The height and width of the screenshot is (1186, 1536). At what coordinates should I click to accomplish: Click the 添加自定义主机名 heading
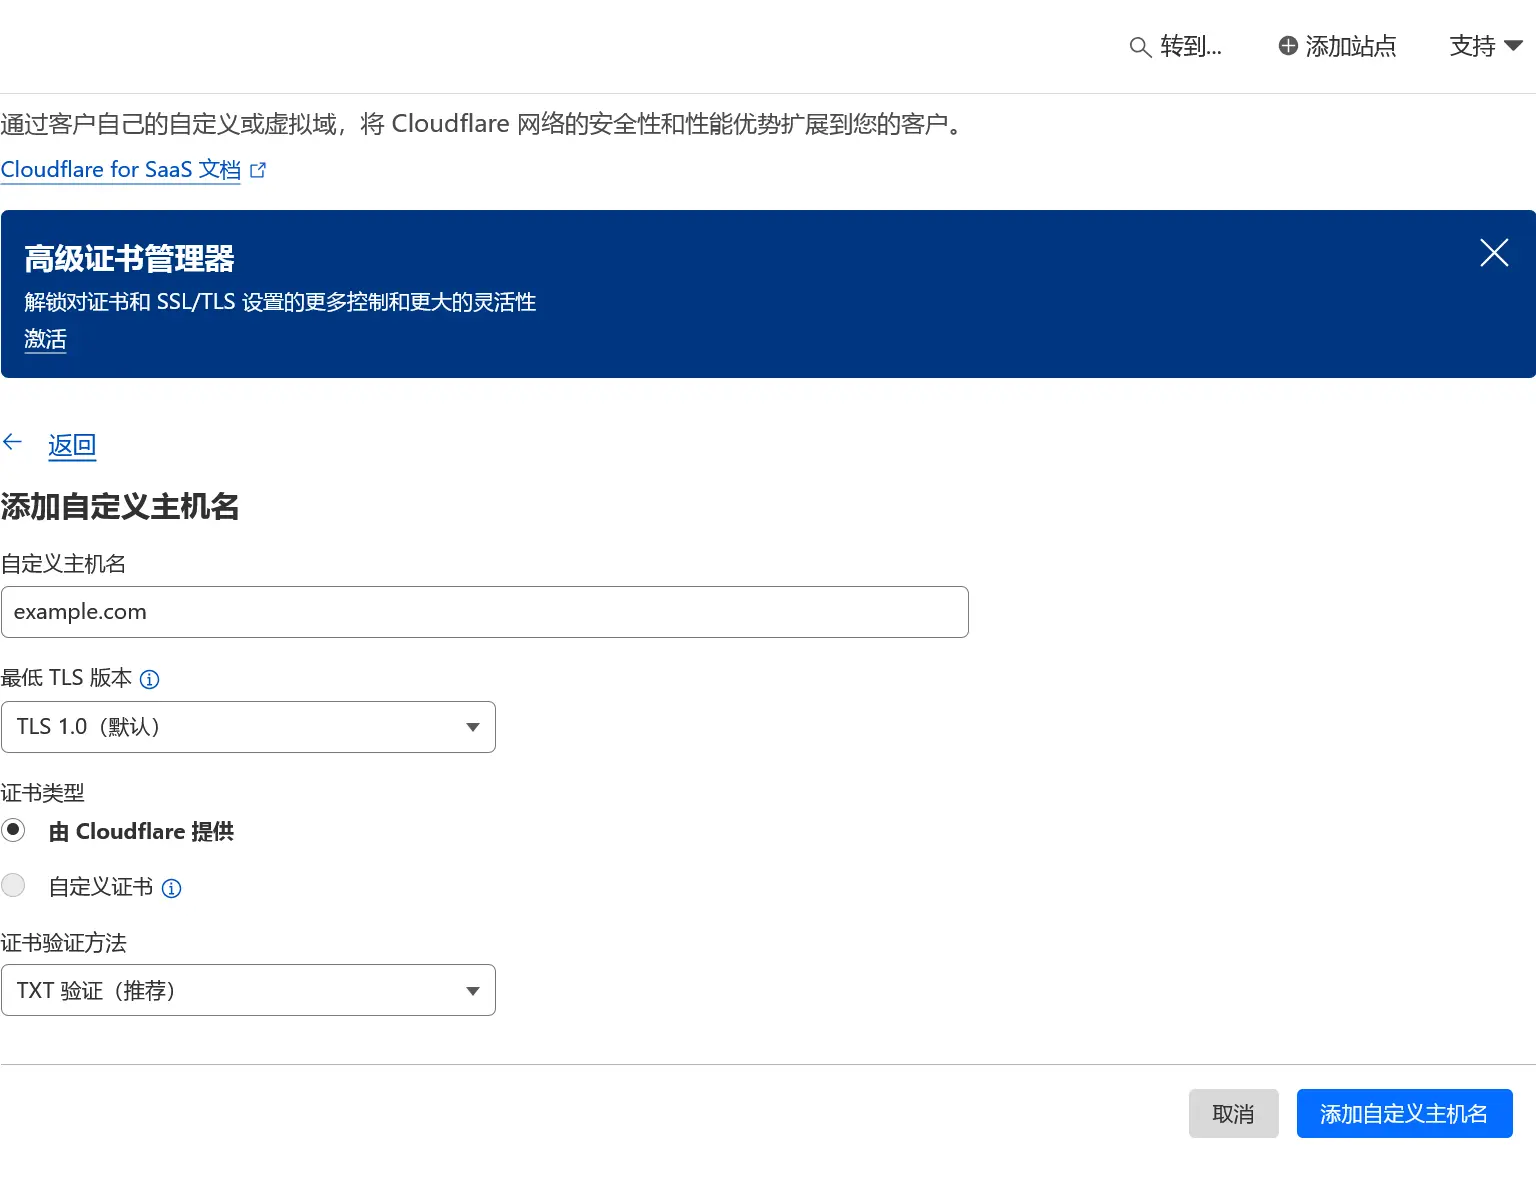pos(120,507)
